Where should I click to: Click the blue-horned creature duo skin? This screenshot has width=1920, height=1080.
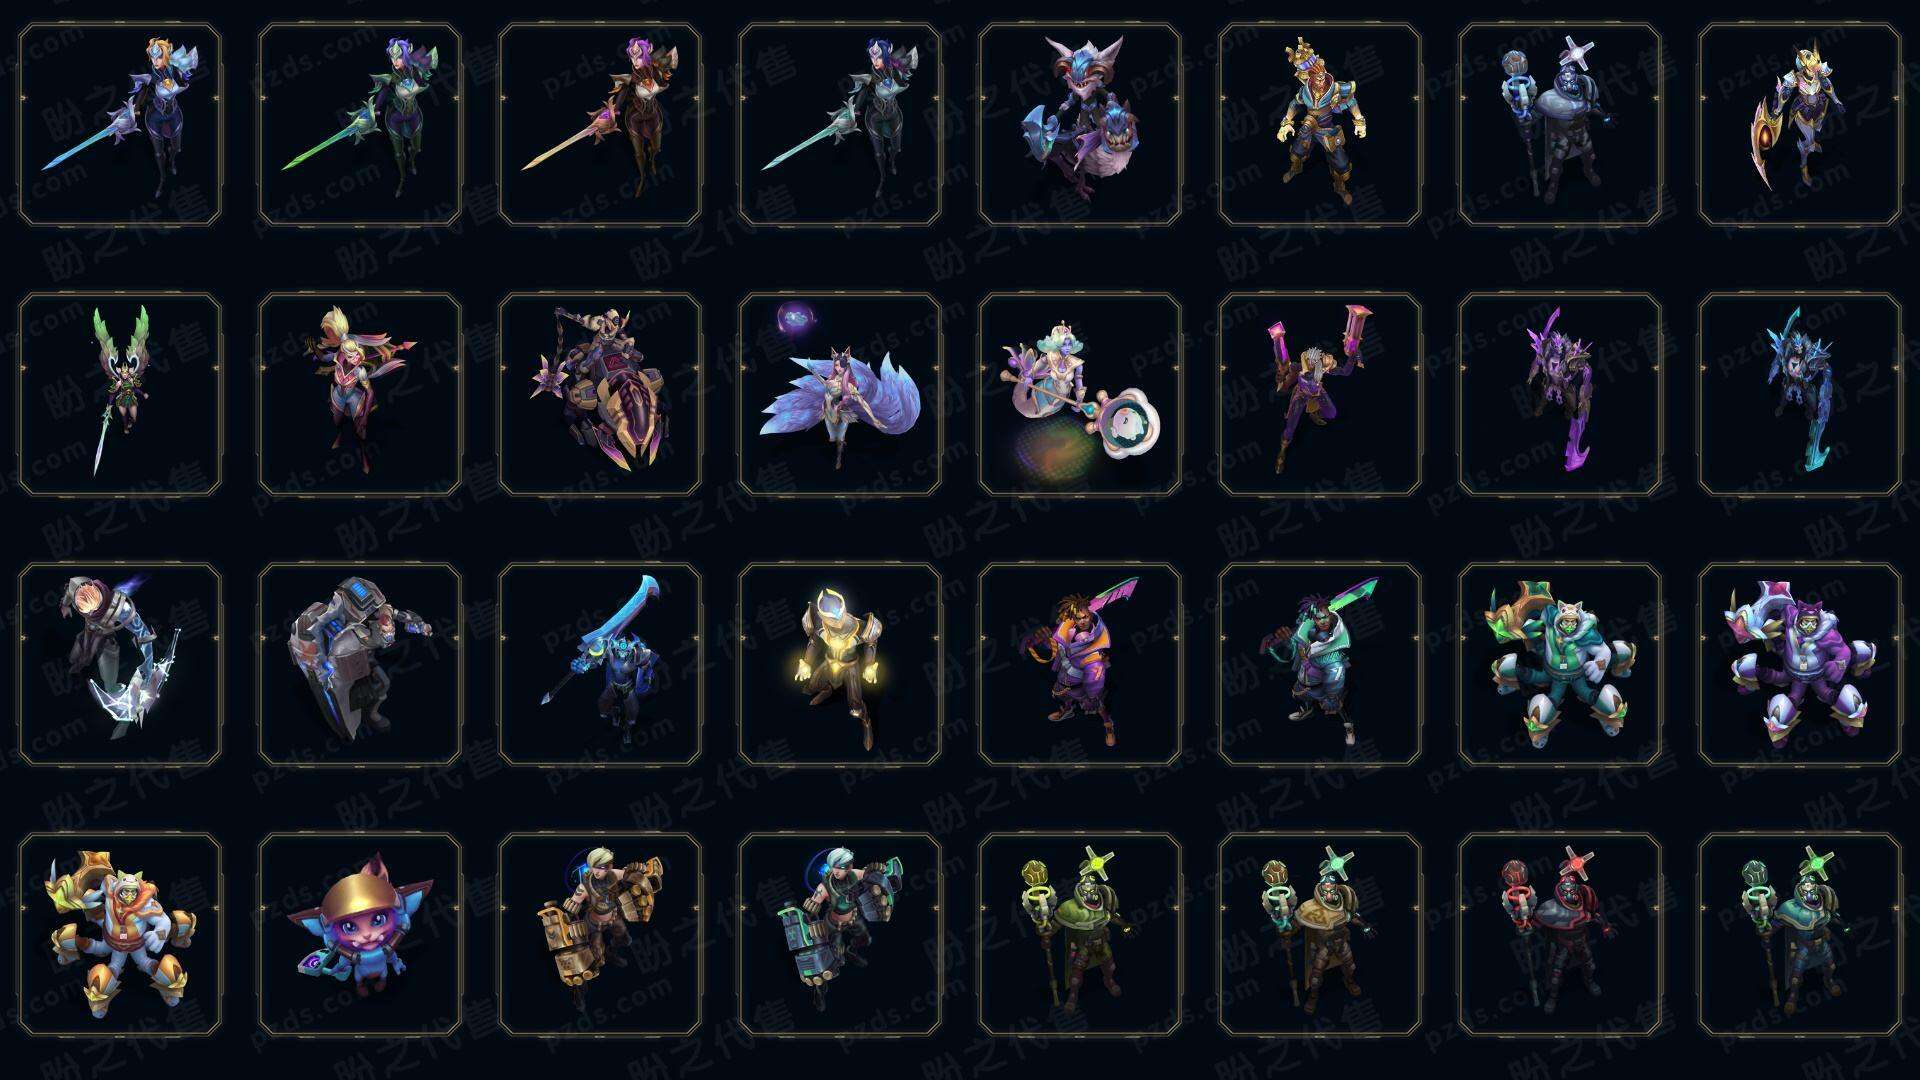pyautogui.click(x=1080, y=124)
